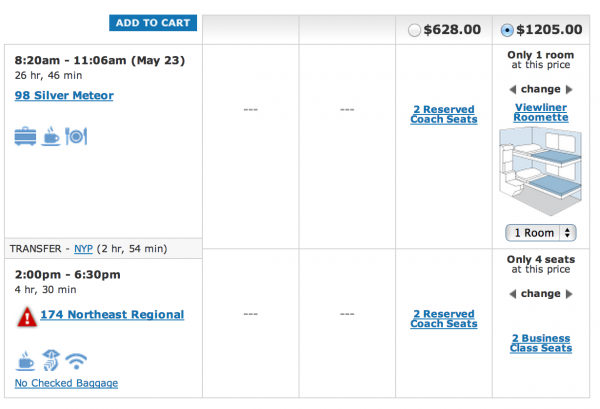Screen dimensions: 600x409
Task: Click the red service alert warning icon
Action: 27,317
